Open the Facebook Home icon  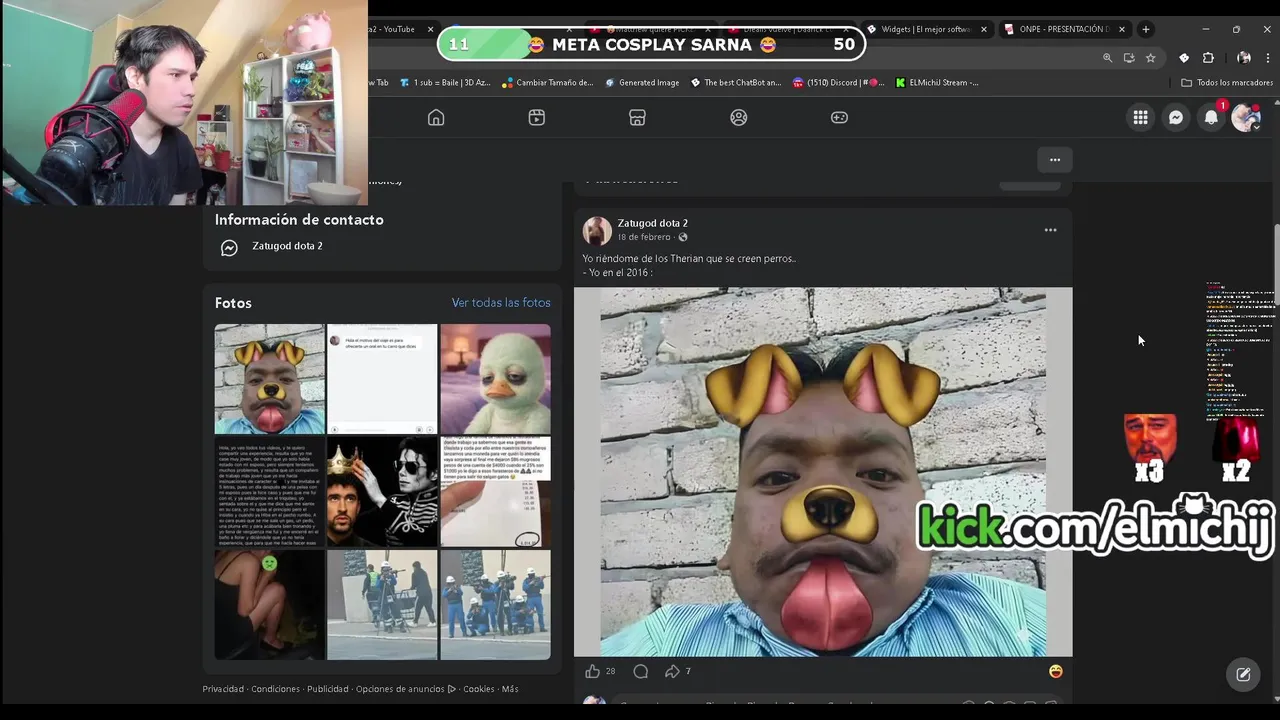[x=436, y=117]
